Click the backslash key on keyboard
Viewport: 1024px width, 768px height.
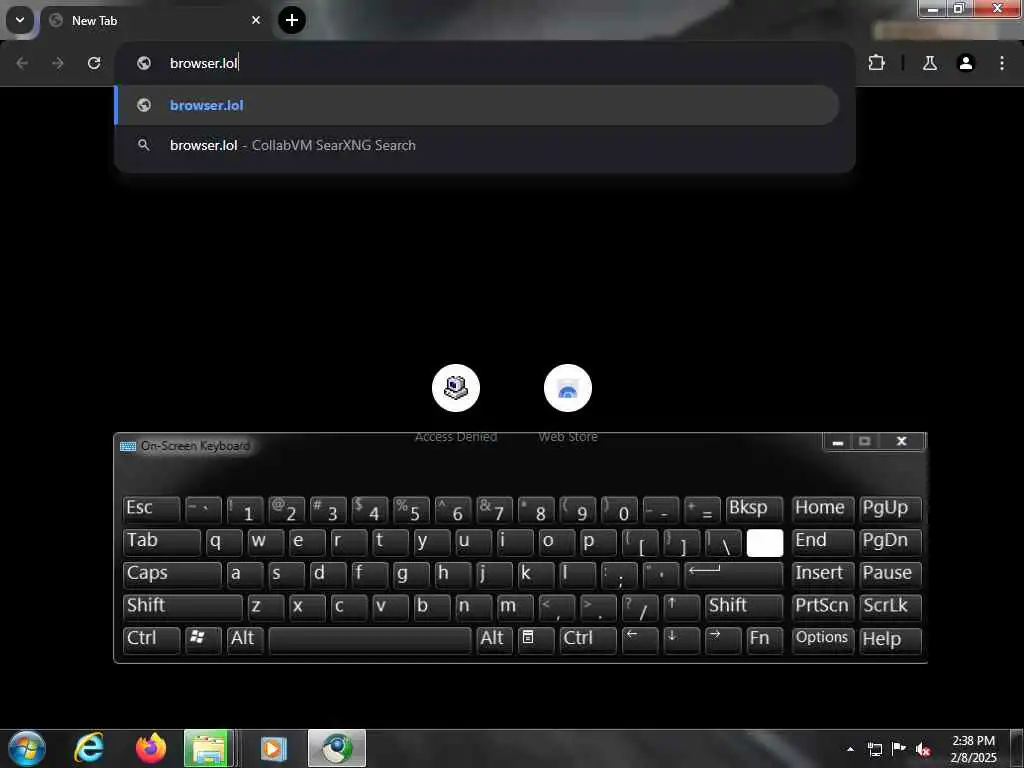pos(723,541)
